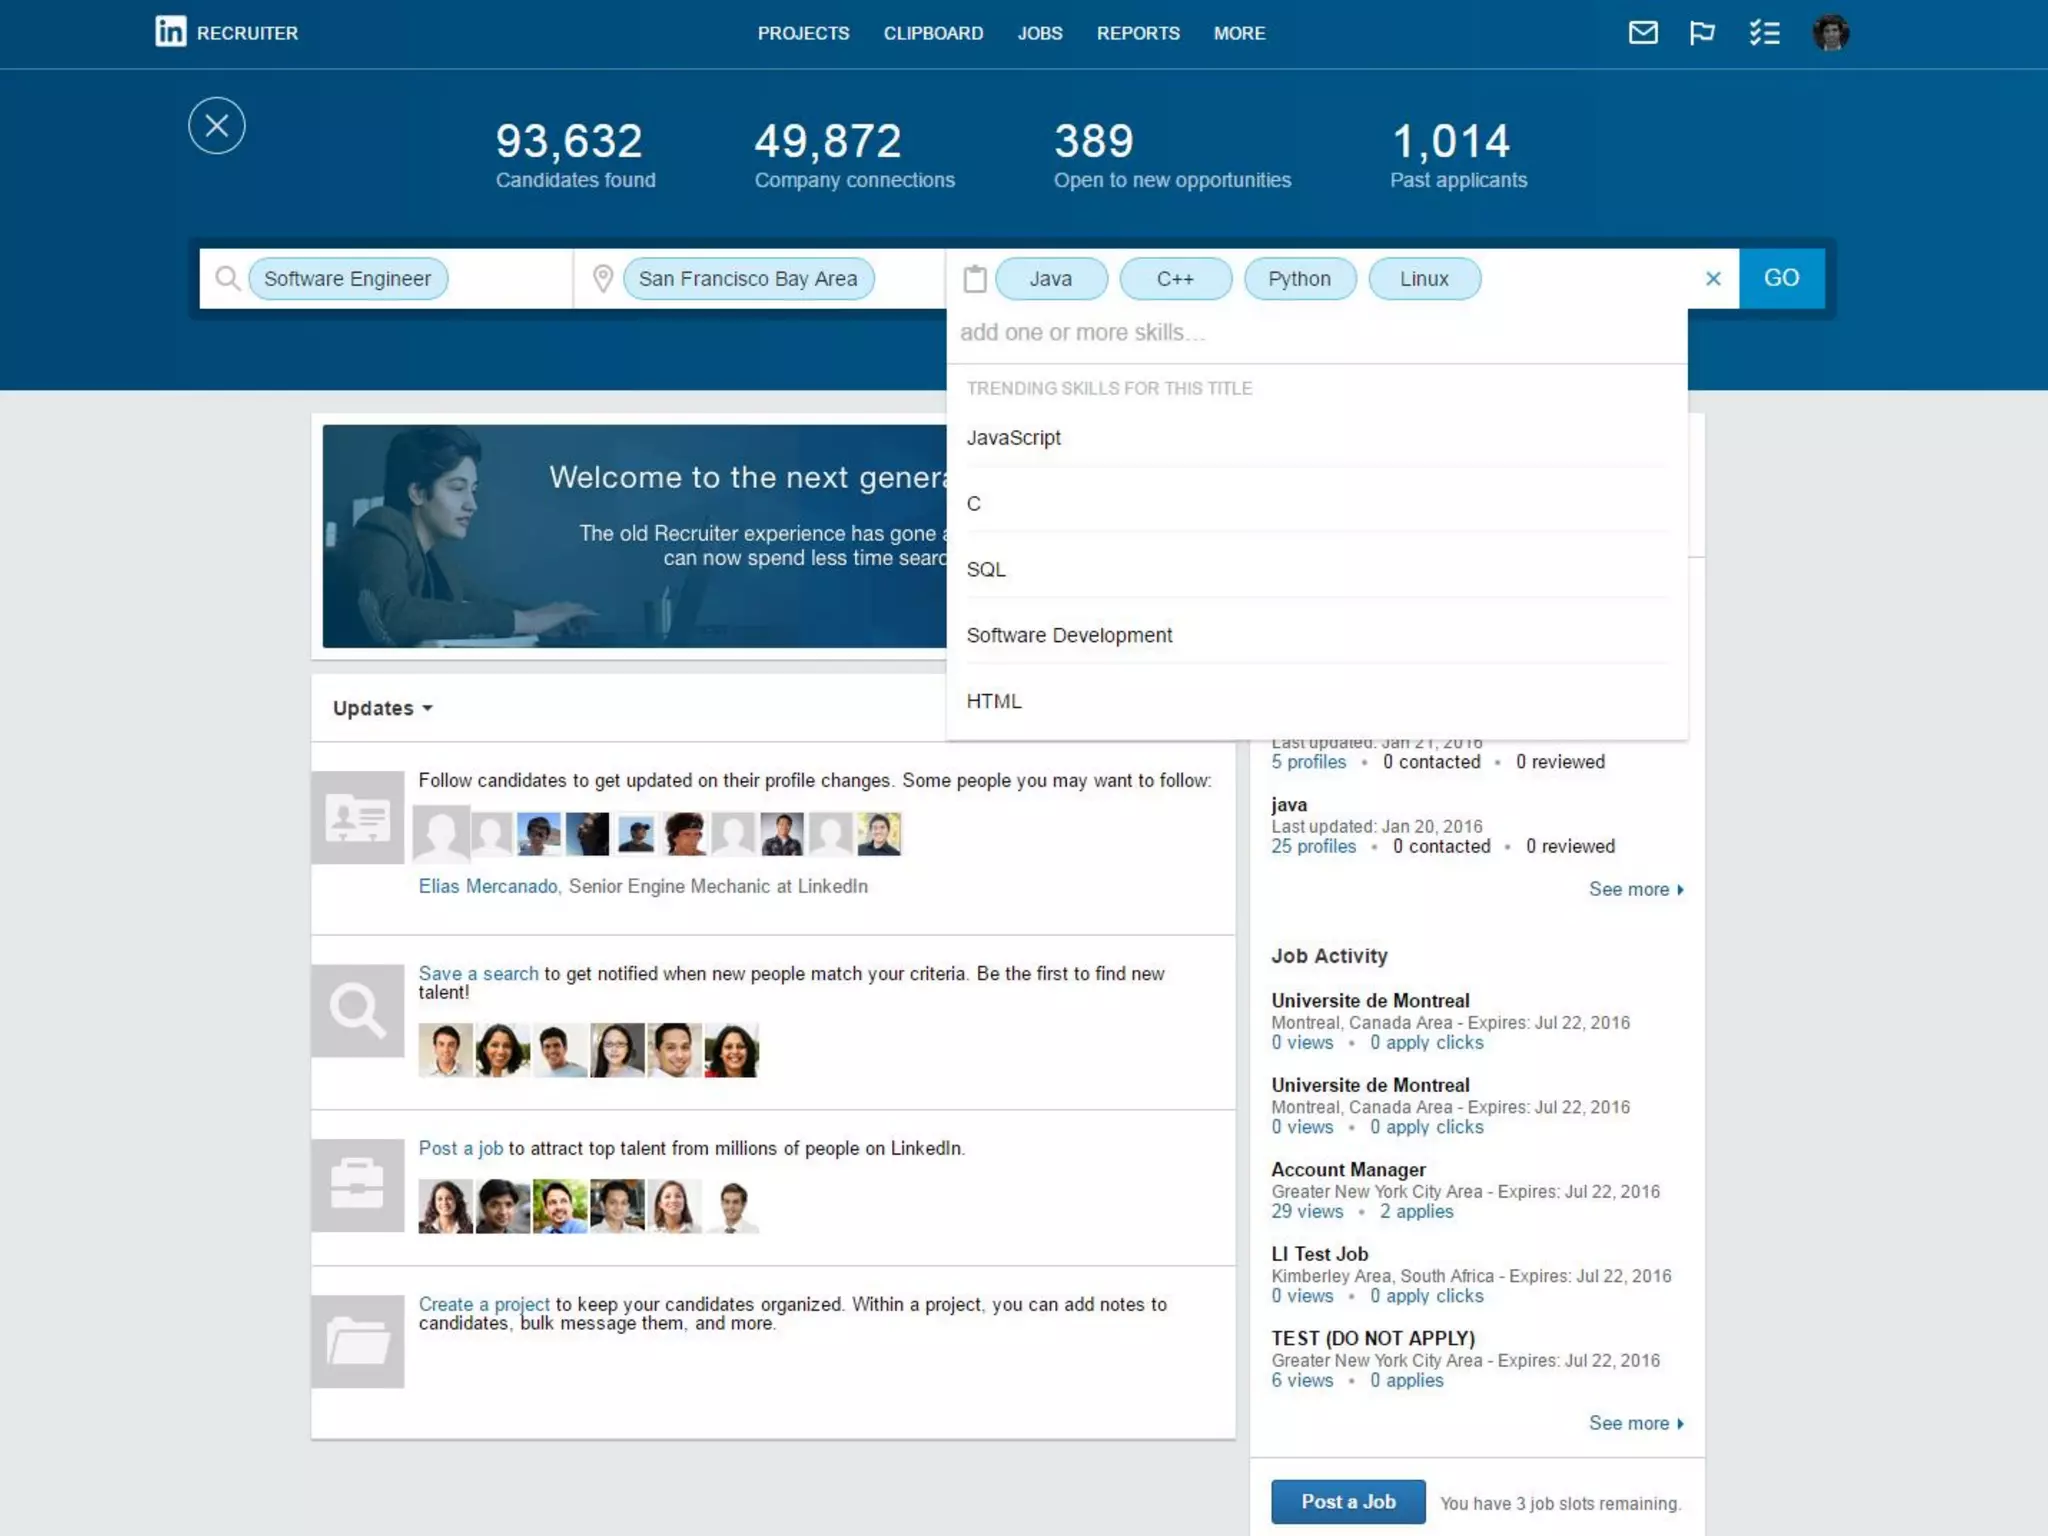Click 49,872 Company connections stat

[x=854, y=155]
